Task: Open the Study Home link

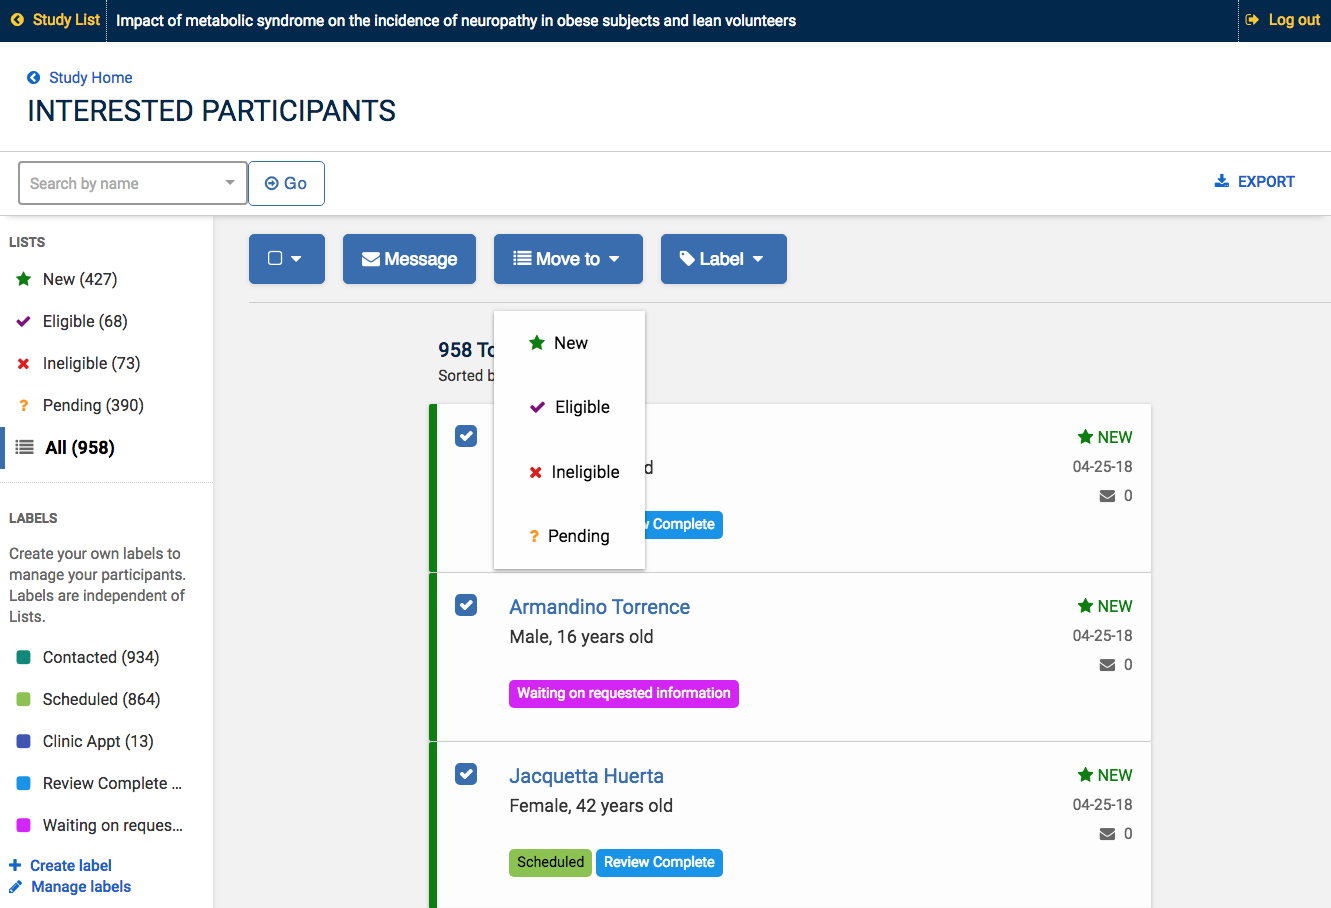Action: tap(79, 78)
